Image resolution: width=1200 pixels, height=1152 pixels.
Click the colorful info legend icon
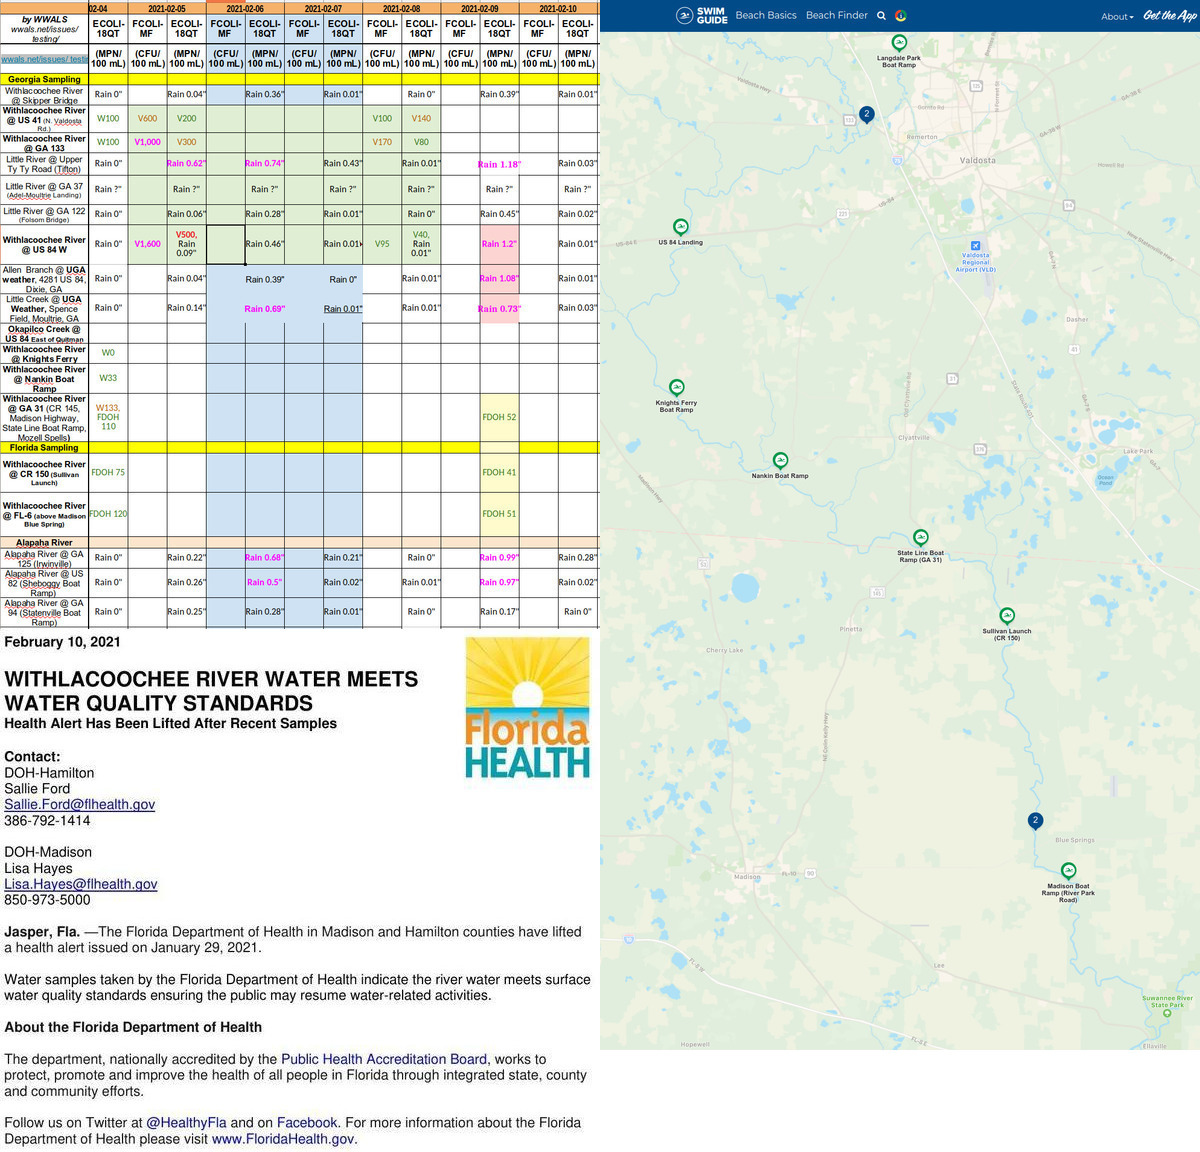(901, 16)
